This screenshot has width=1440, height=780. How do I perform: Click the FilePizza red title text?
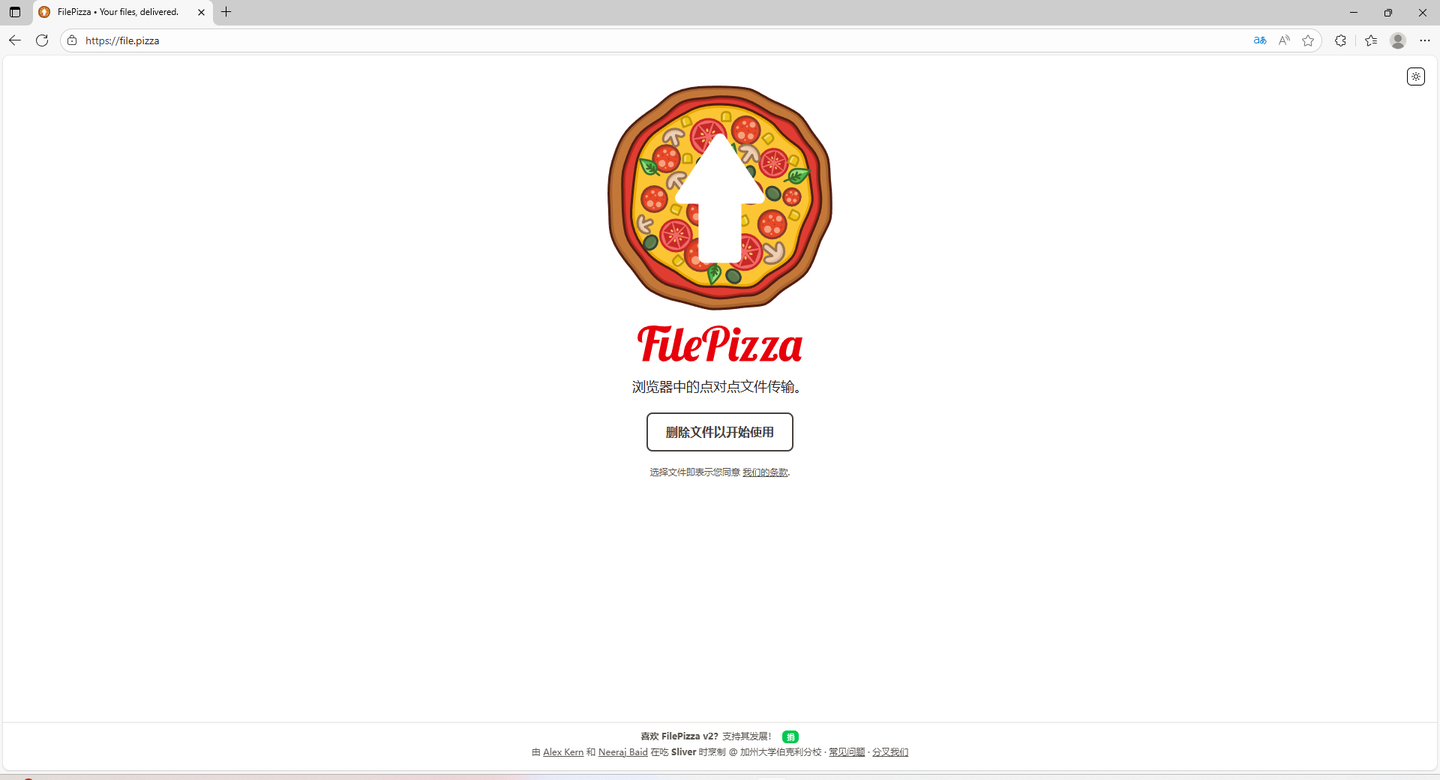[720, 344]
